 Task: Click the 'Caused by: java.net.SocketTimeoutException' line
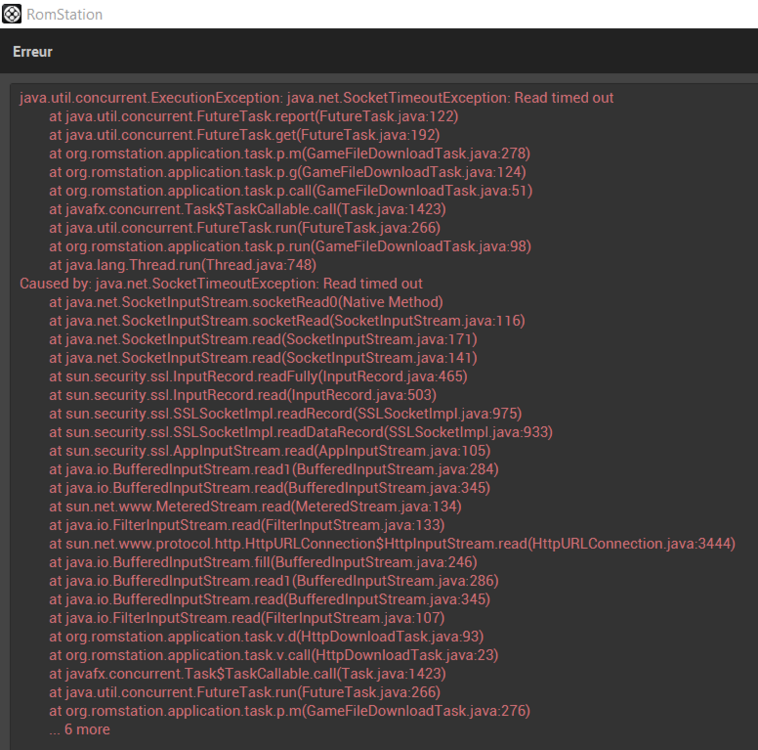[x=221, y=283]
